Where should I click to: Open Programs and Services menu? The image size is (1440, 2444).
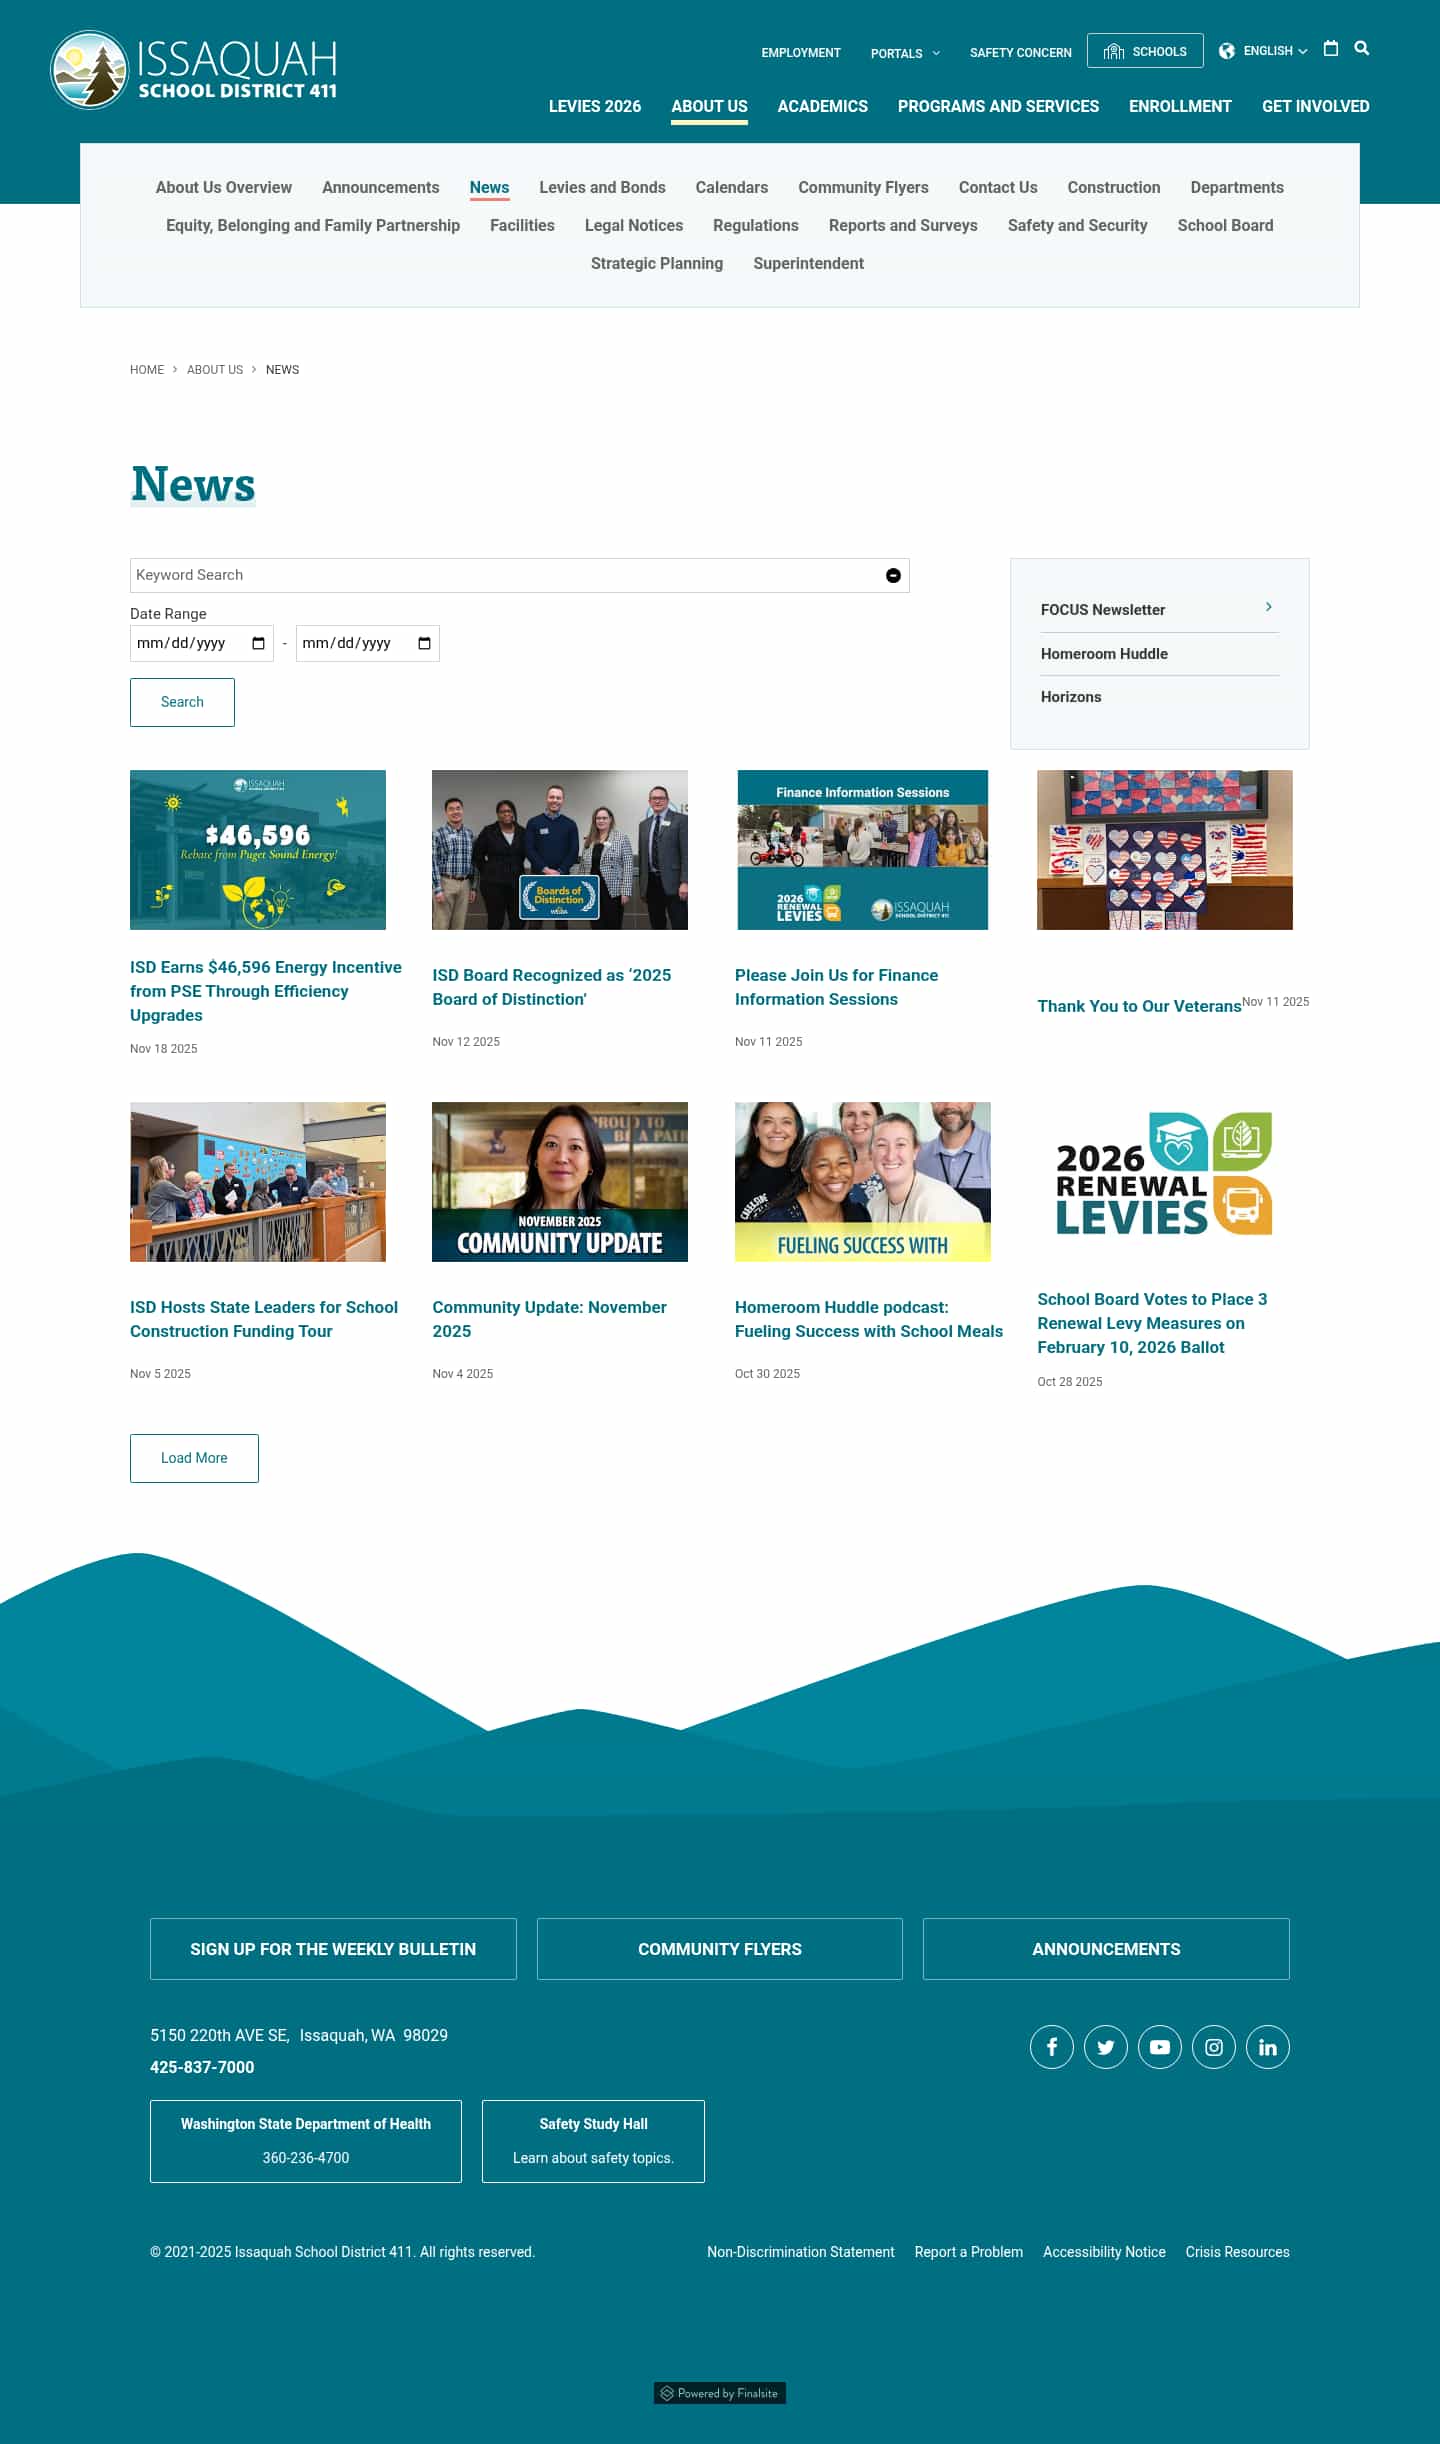[998, 106]
